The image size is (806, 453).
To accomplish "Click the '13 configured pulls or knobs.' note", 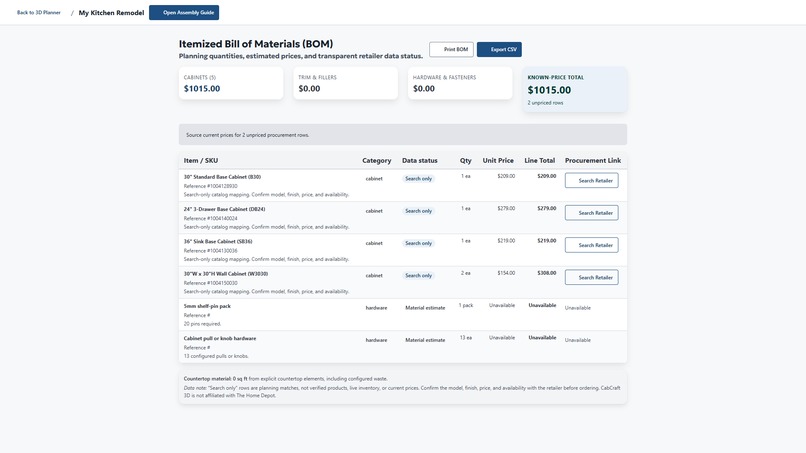I will click(216, 356).
